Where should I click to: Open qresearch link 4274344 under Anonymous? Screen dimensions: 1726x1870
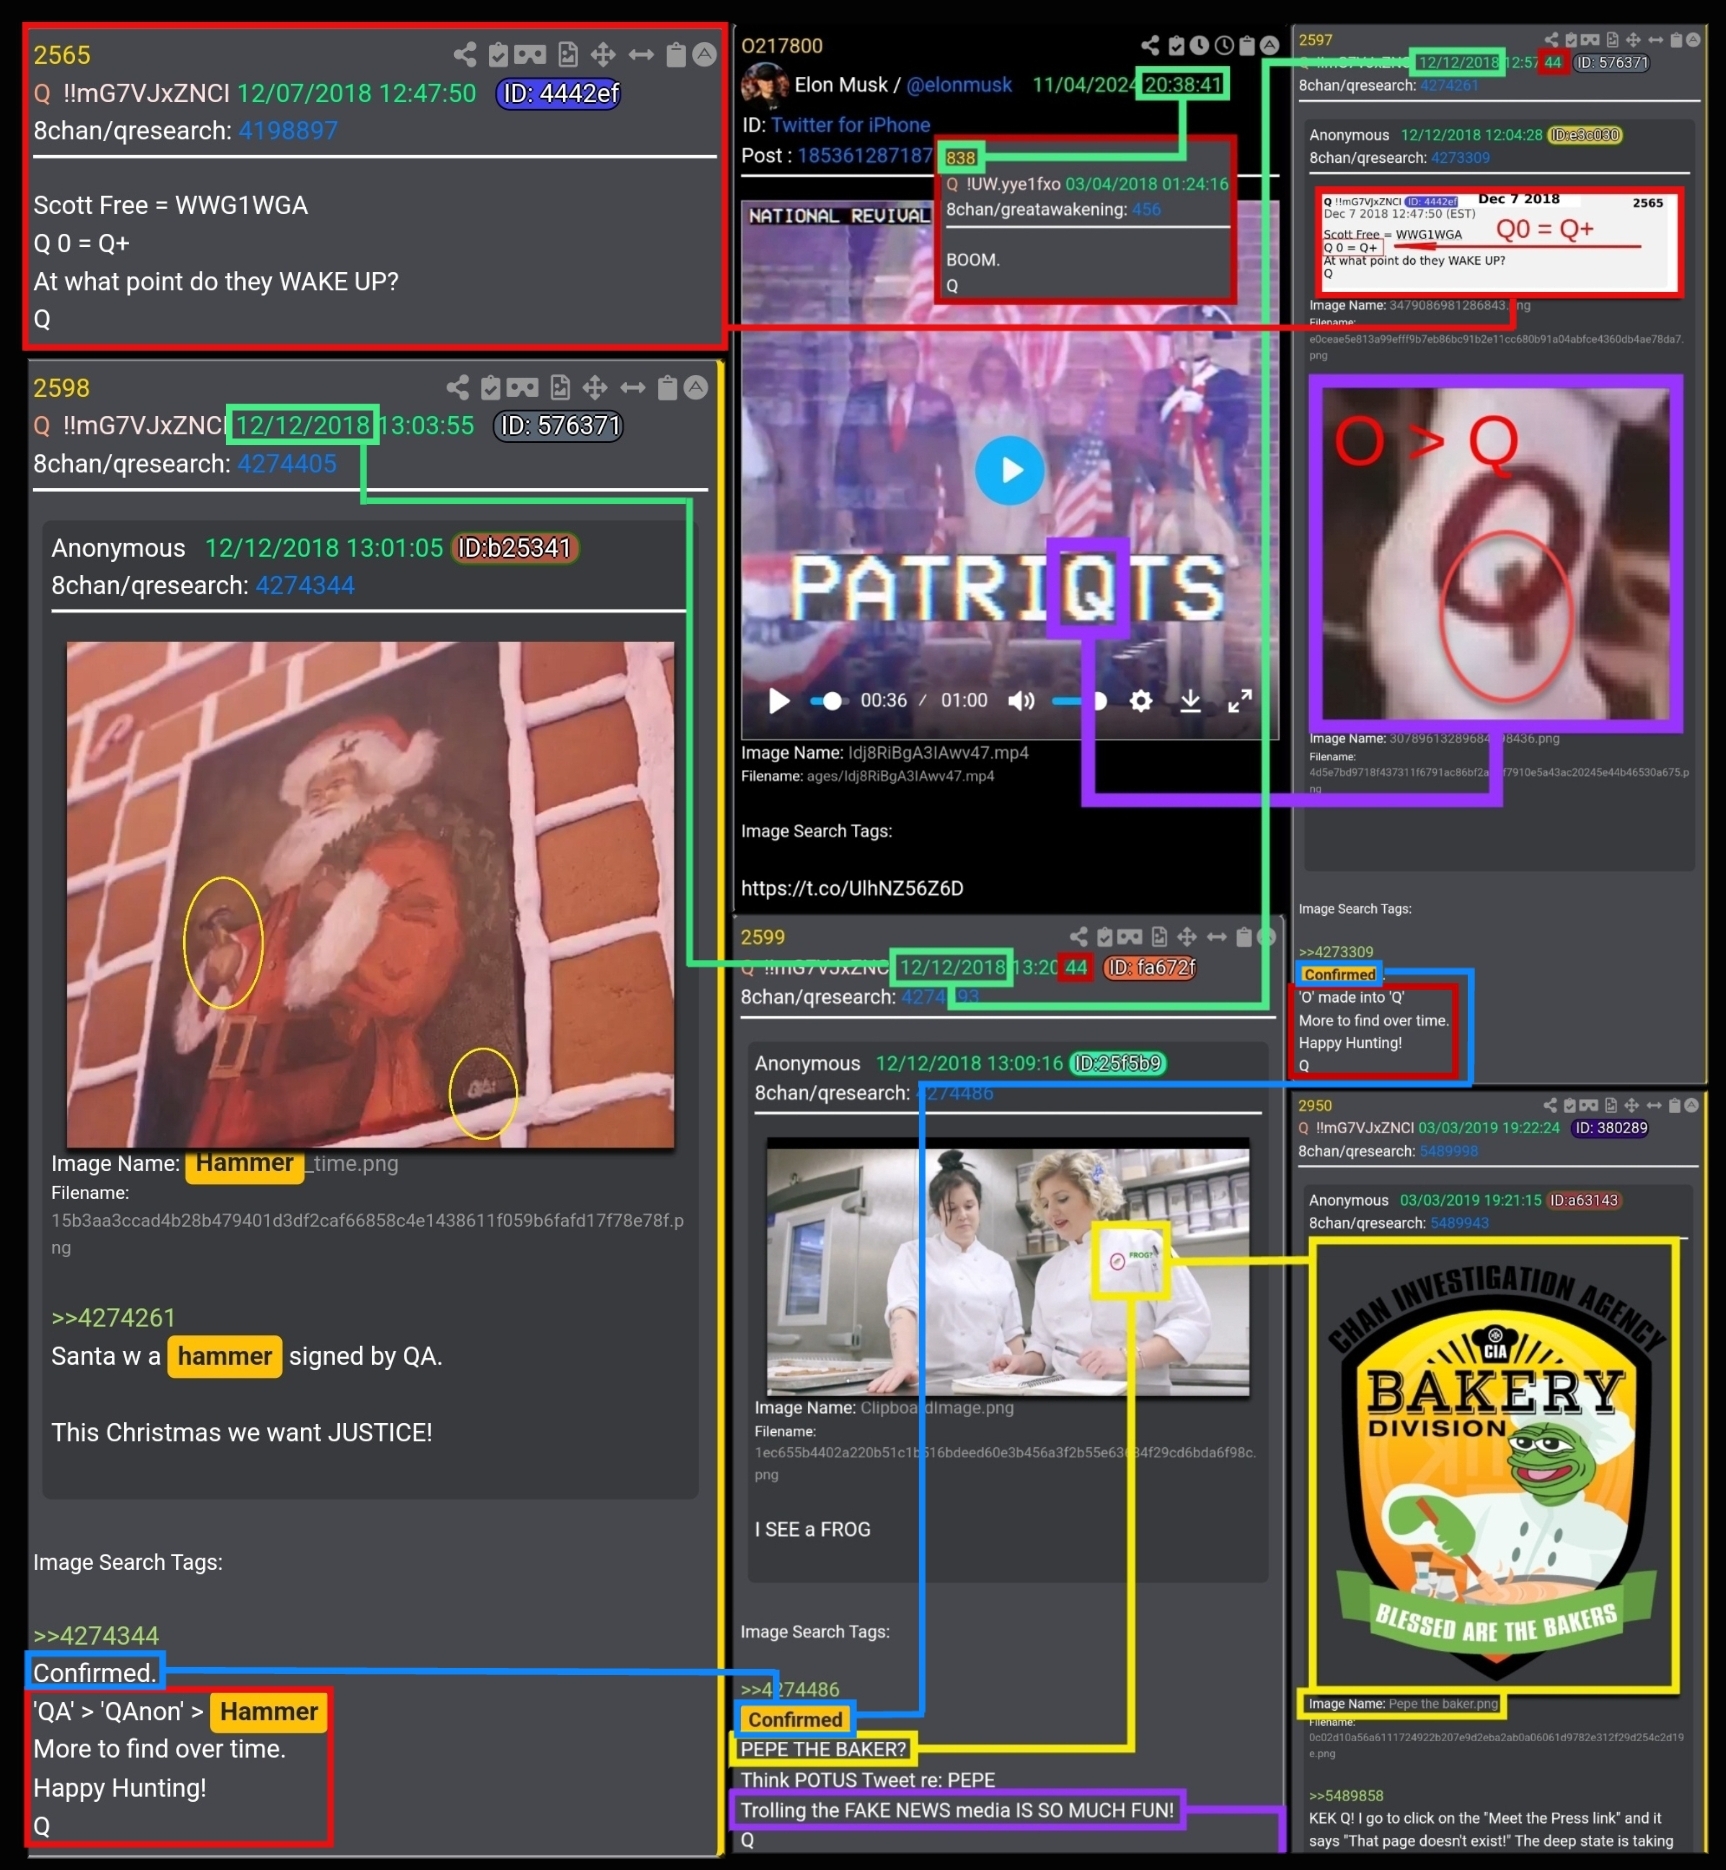coord(305,586)
